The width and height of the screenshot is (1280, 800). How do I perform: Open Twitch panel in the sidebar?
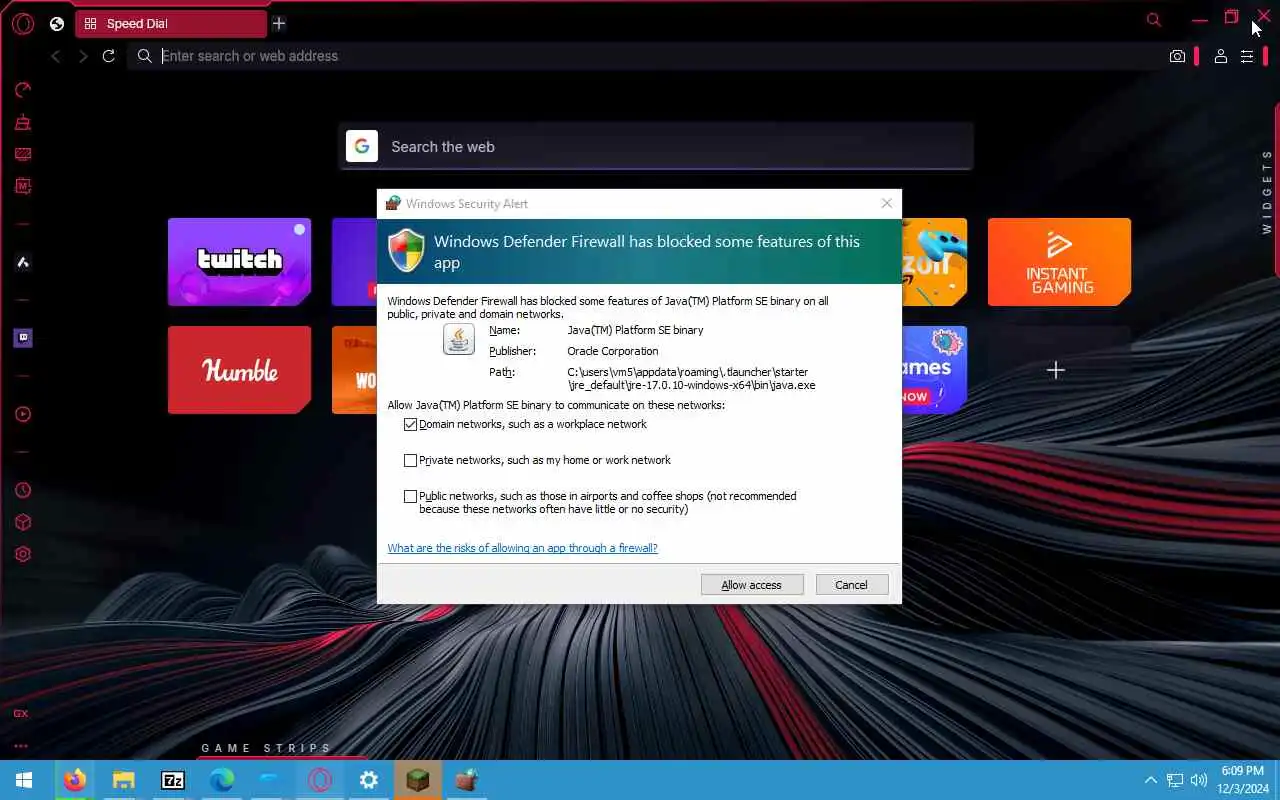pos(23,338)
